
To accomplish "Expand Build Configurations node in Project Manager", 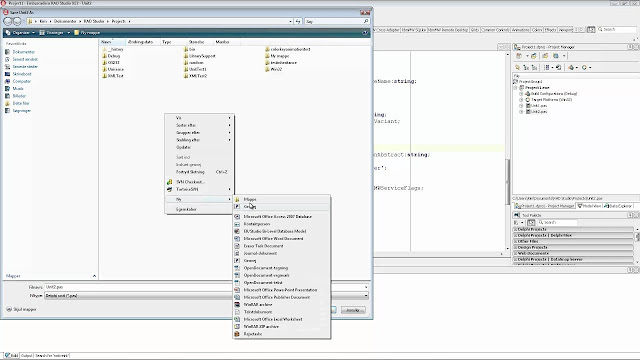I will [x=521, y=94].
